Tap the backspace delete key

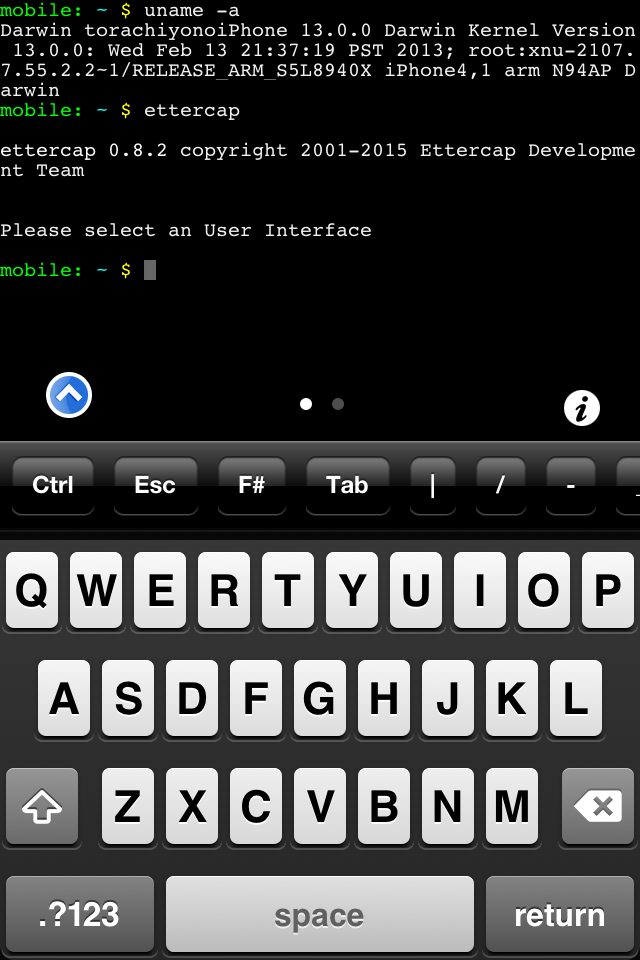pyautogui.click(x=598, y=806)
